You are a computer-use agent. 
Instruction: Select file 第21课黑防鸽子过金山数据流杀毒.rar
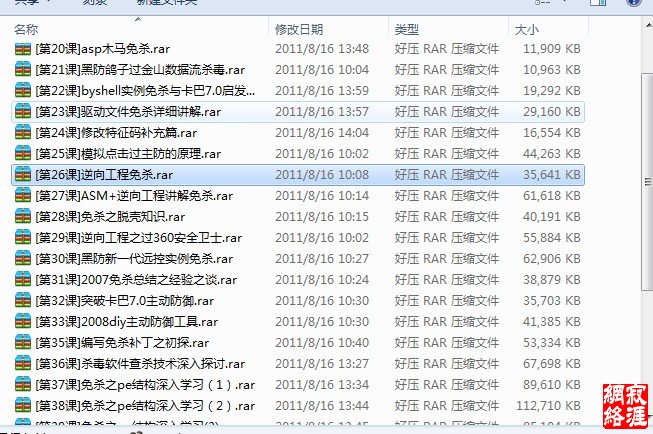pos(140,70)
